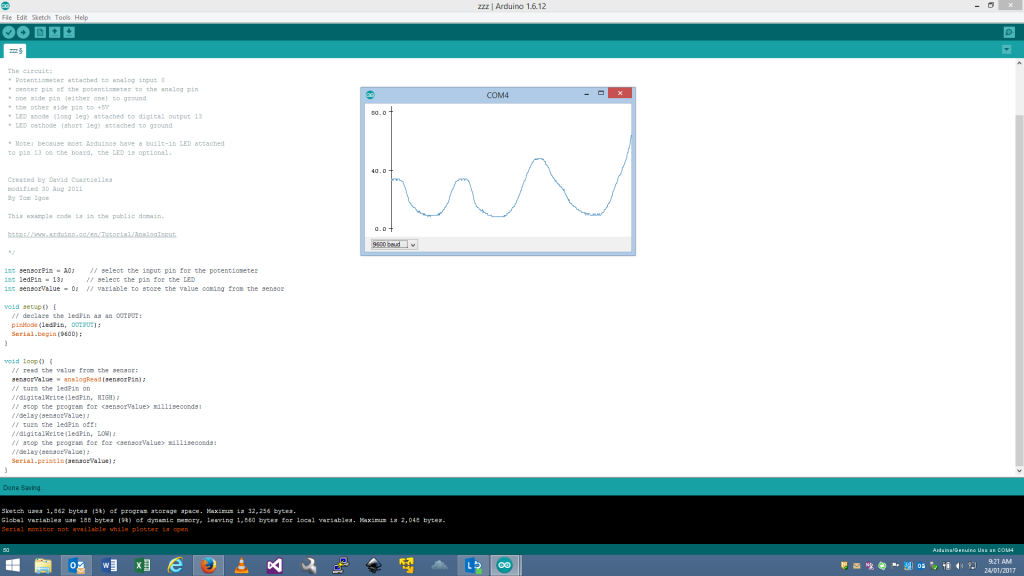The image size is (1024, 576).
Task: Close the COM4 serial plotter window
Action: tap(620, 94)
